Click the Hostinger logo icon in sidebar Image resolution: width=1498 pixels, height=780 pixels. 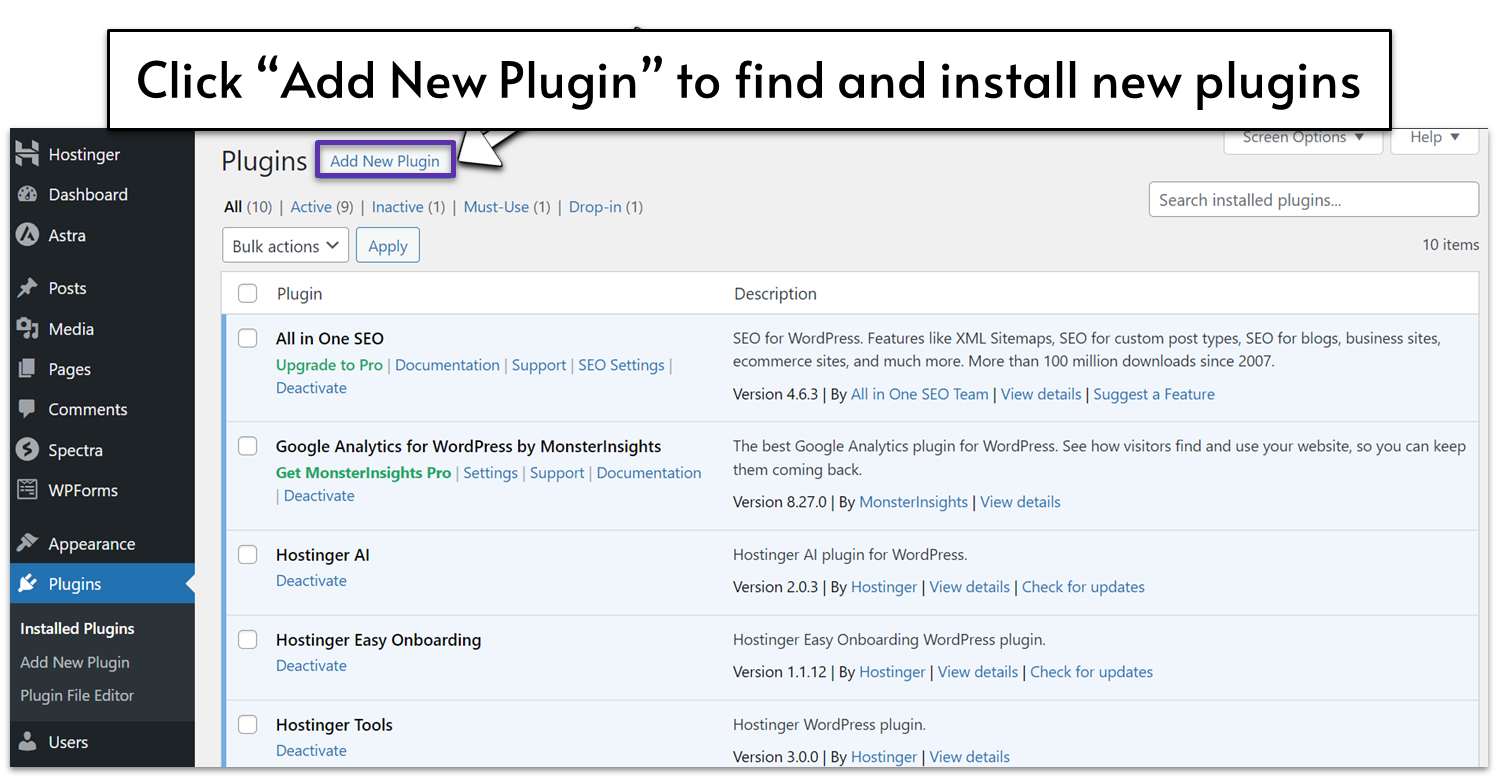pos(28,155)
